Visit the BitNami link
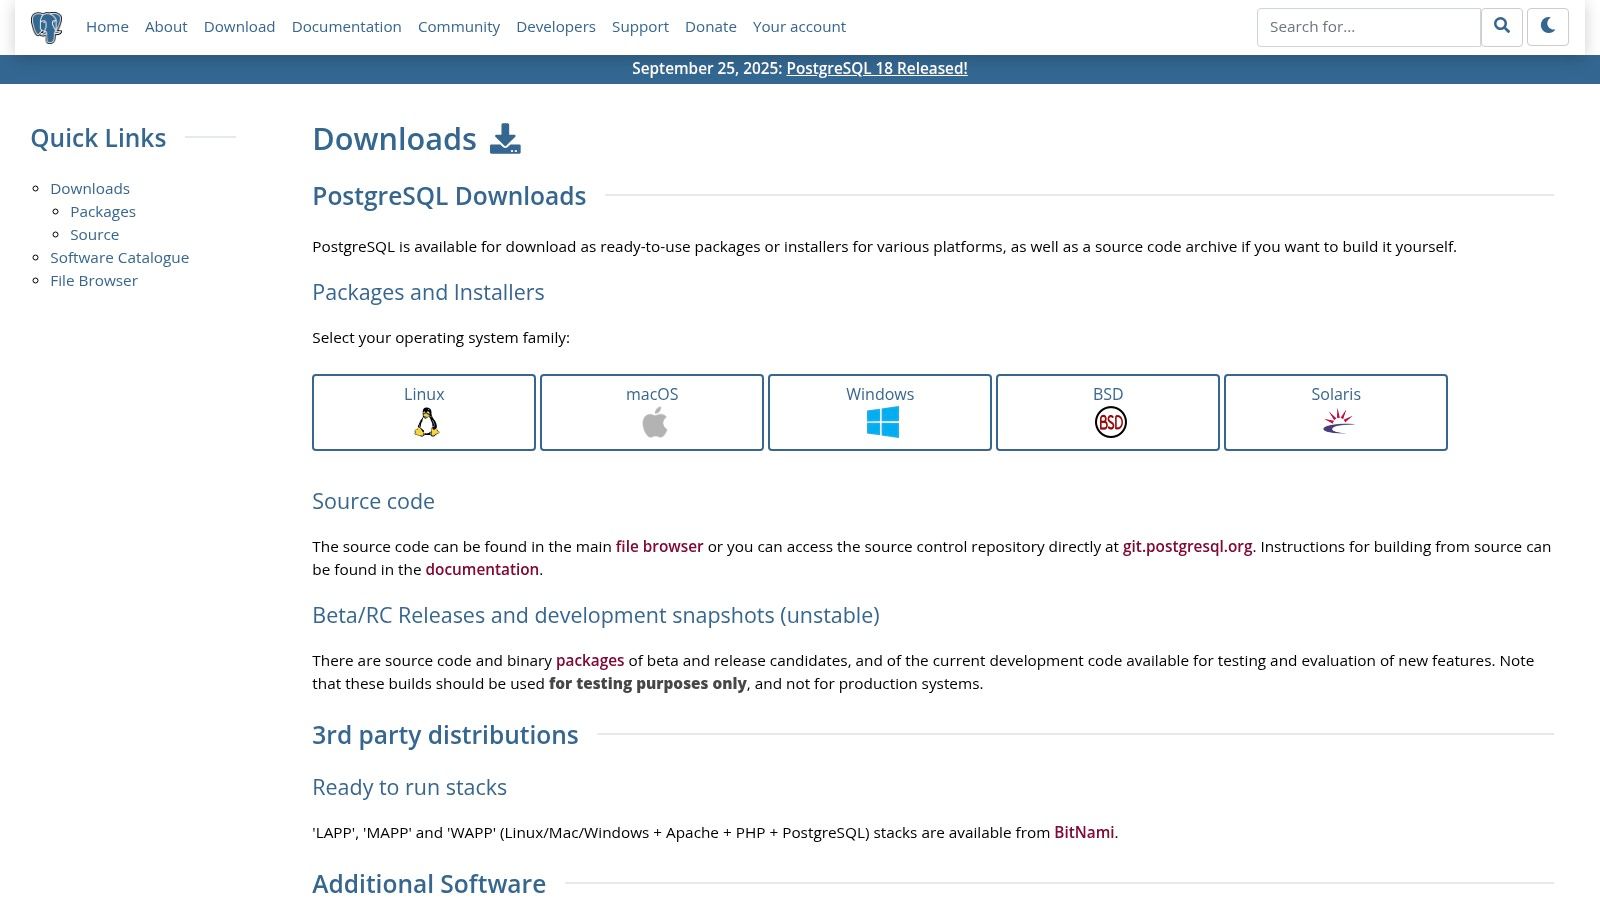The height and width of the screenshot is (900, 1600). click(x=1083, y=833)
